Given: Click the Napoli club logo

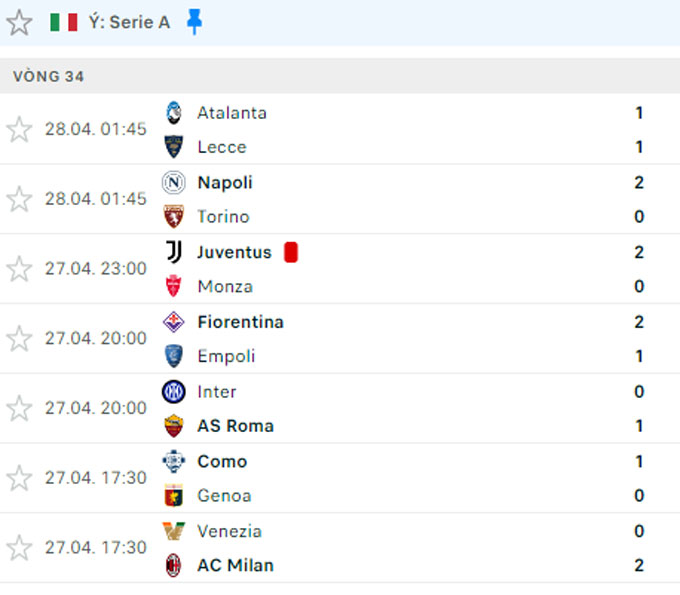Looking at the screenshot, I should pyautogui.click(x=173, y=183).
